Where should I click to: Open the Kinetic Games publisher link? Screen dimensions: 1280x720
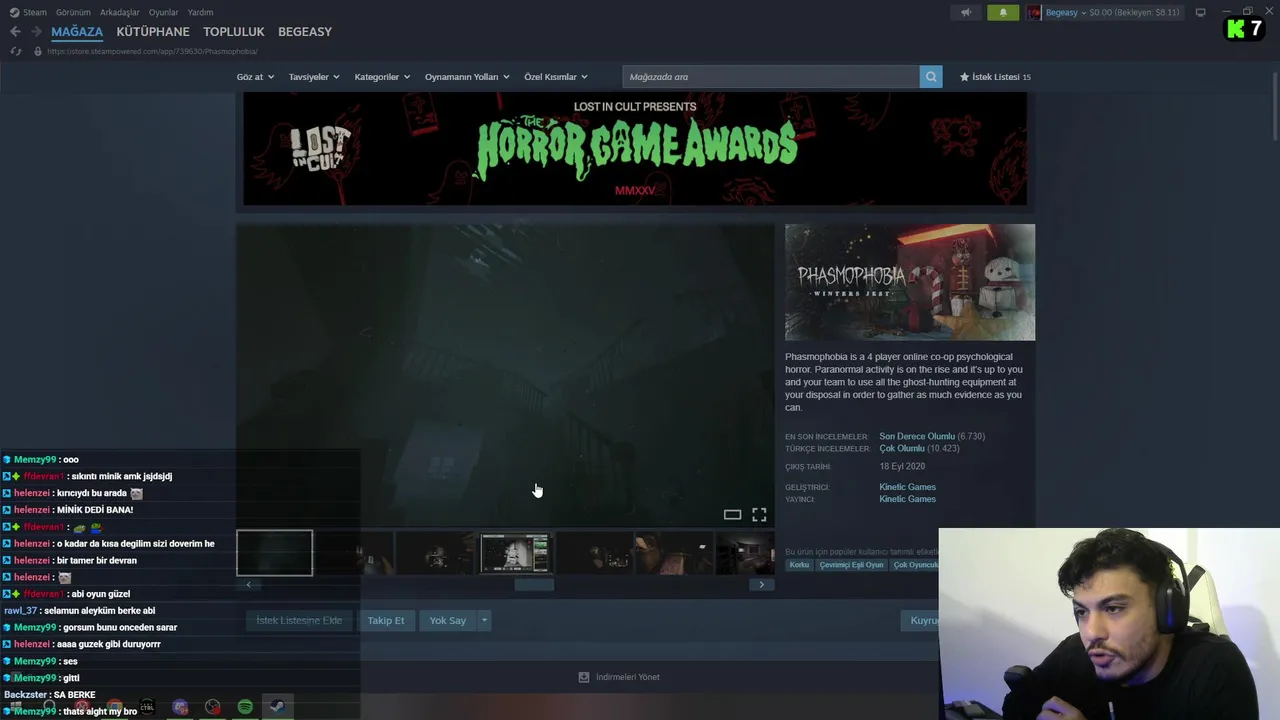pos(908,499)
